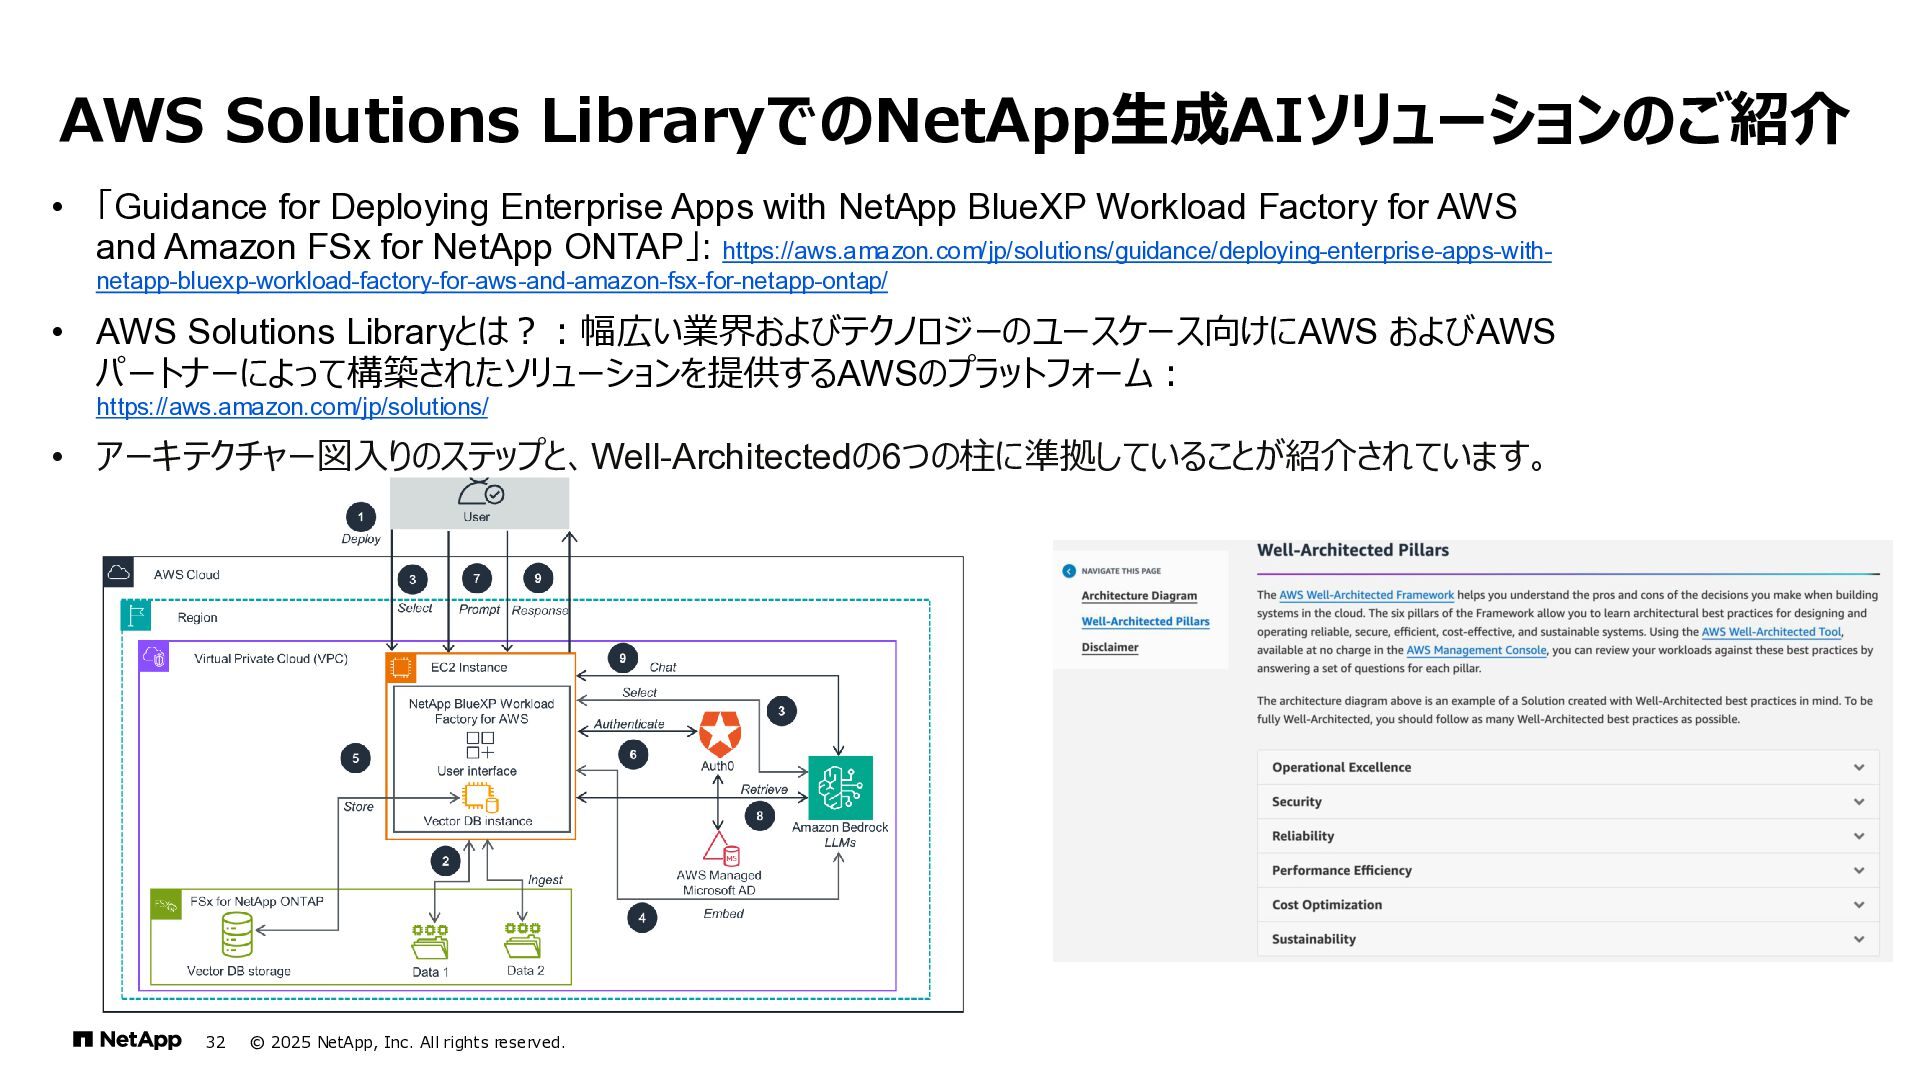Click the Amazon Bedrock LLMs icon

click(840, 788)
